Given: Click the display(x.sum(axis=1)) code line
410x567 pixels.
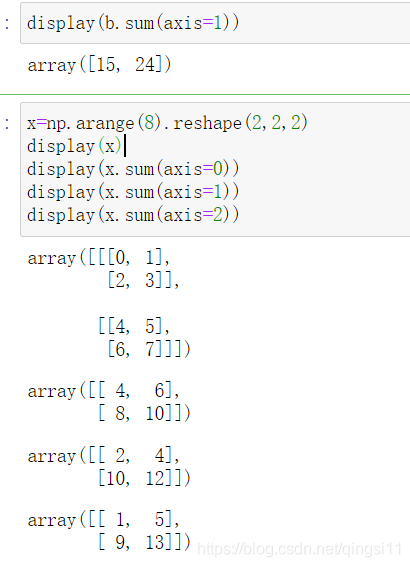Looking at the screenshot, I should pyautogui.click(x=133, y=192).
